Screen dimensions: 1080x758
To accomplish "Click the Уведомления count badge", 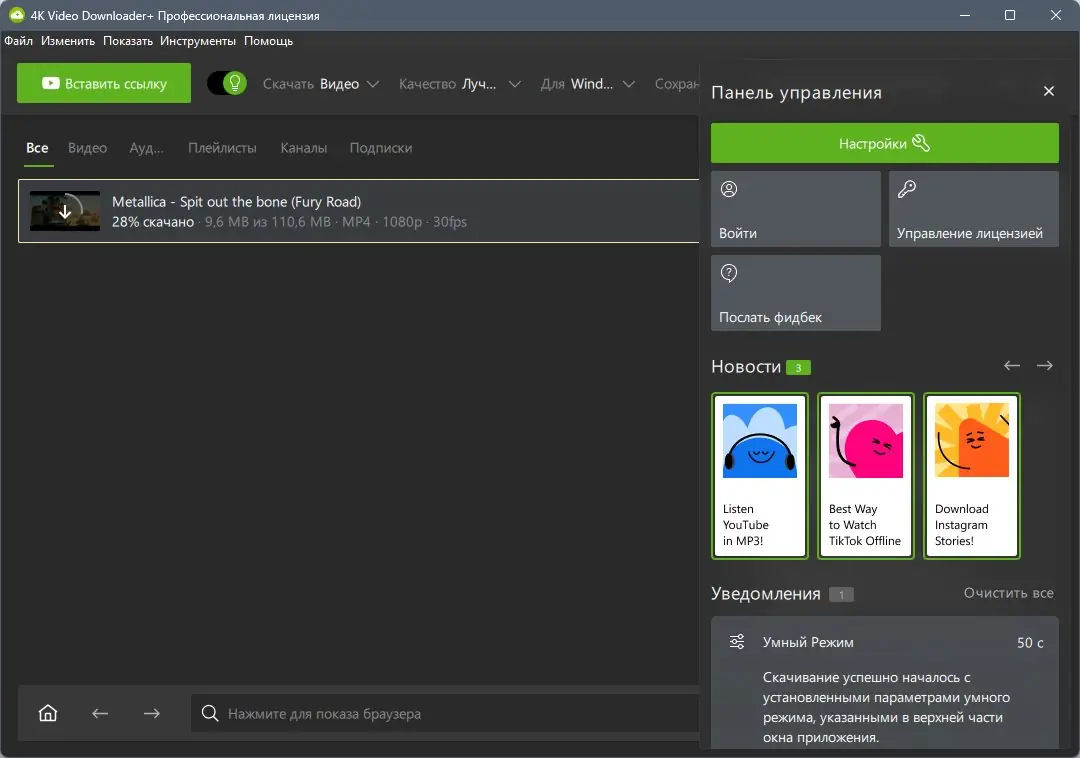I will [841, 595].
